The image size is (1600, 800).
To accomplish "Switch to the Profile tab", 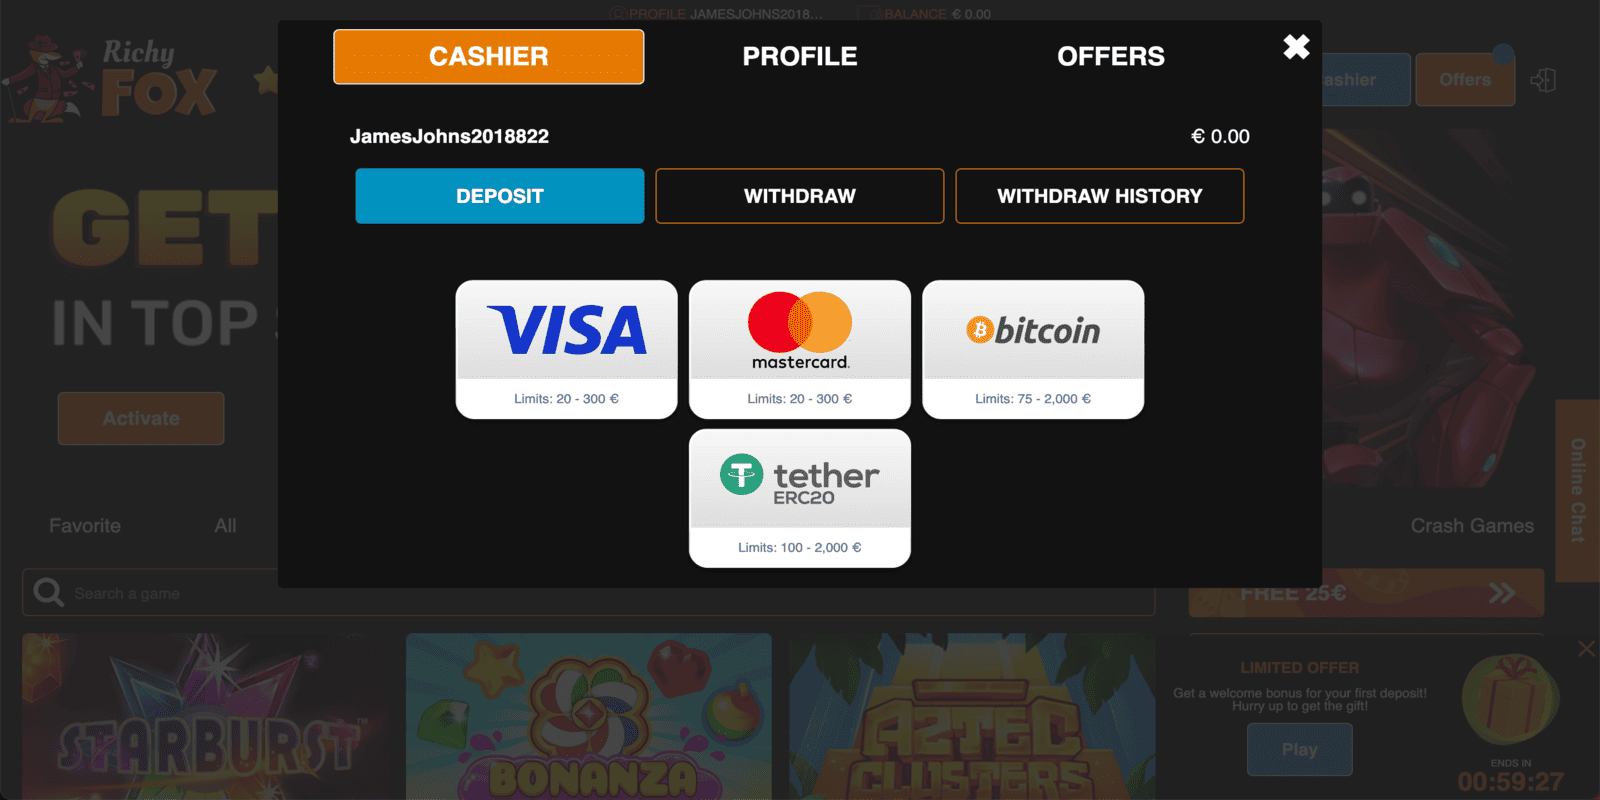I will [800, 56].
